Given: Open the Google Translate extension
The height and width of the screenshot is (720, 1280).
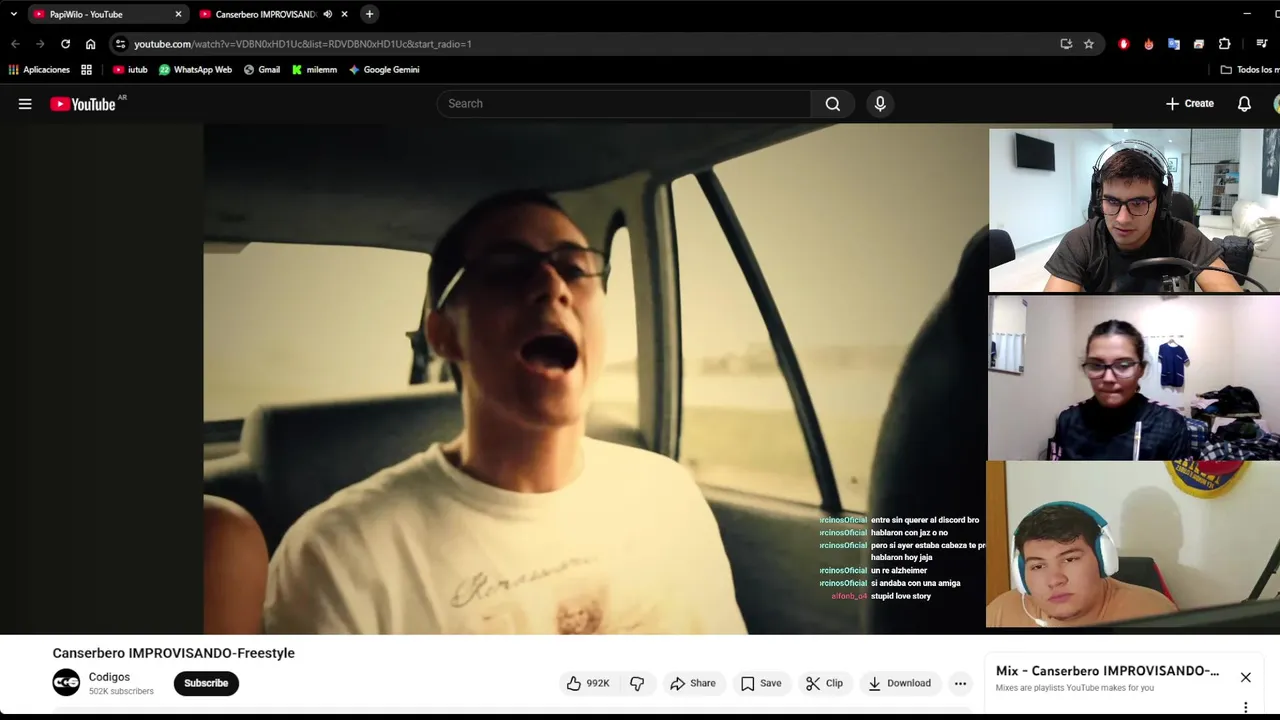Looking at the screenshot, I should pos(1174,44).
